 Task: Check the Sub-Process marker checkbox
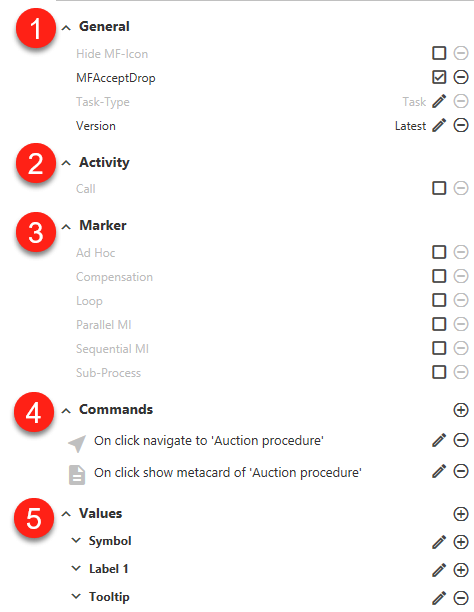[x=439, y=372]
